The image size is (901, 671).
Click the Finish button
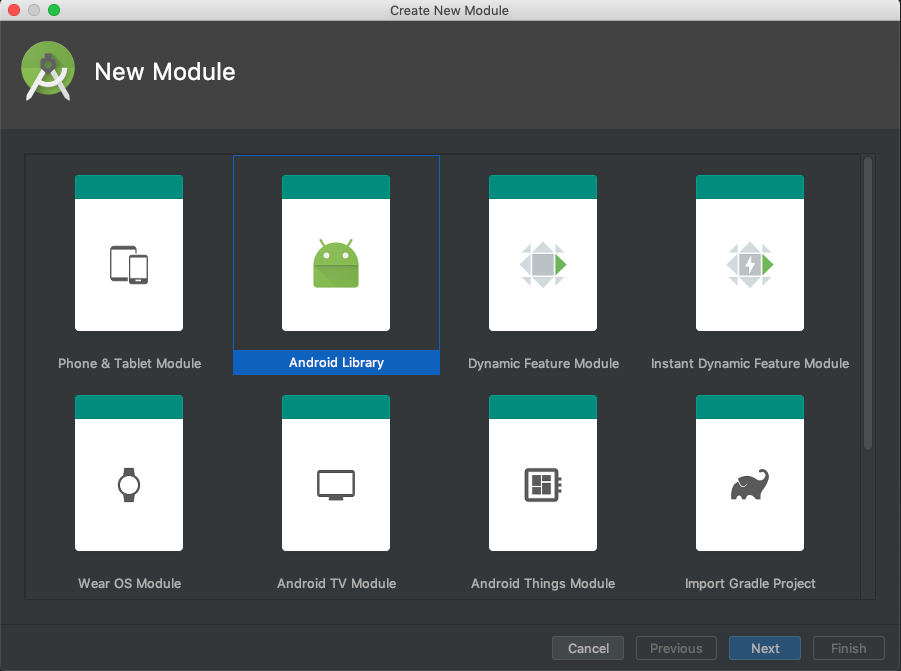coord(848,648)
